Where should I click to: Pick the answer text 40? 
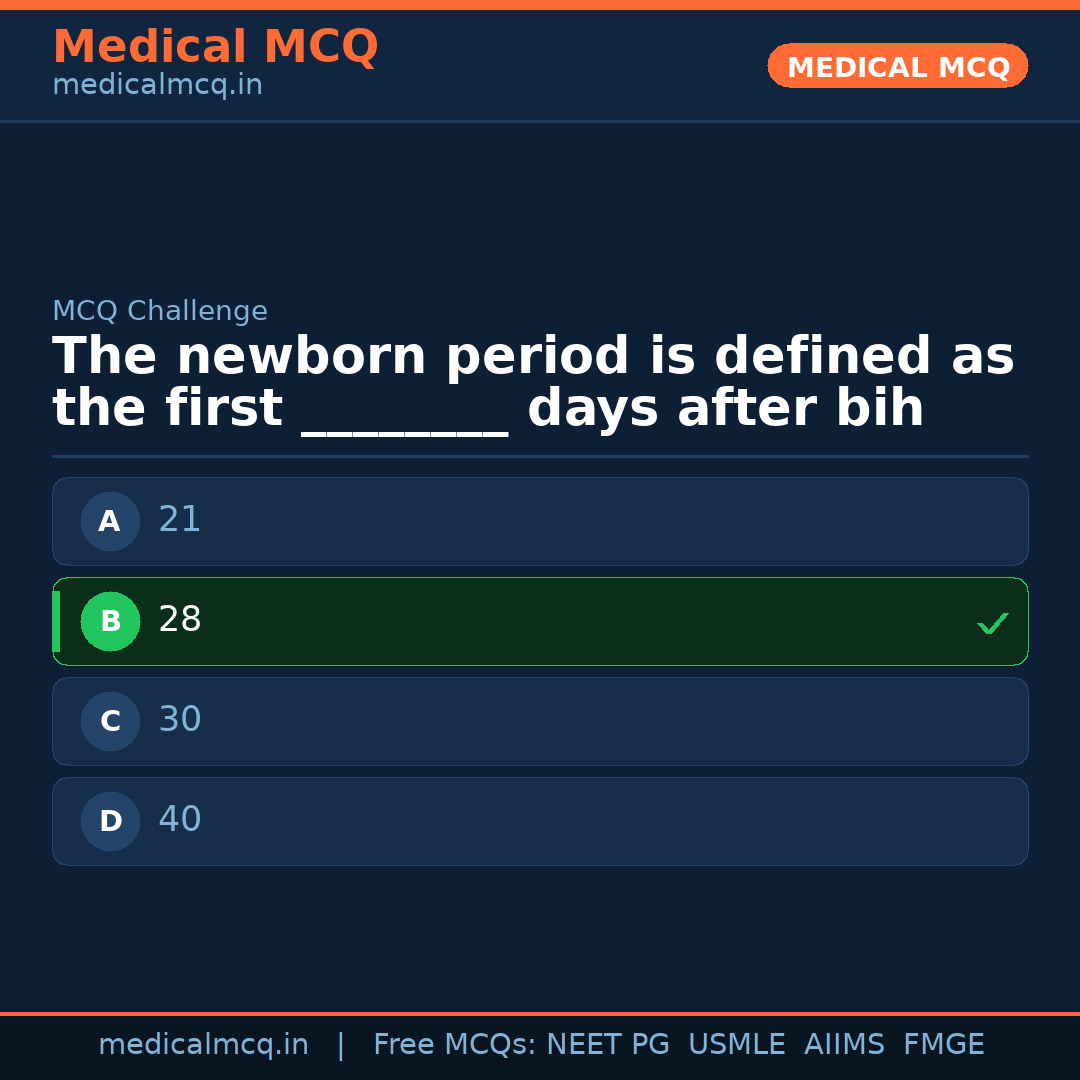[180, 820]
